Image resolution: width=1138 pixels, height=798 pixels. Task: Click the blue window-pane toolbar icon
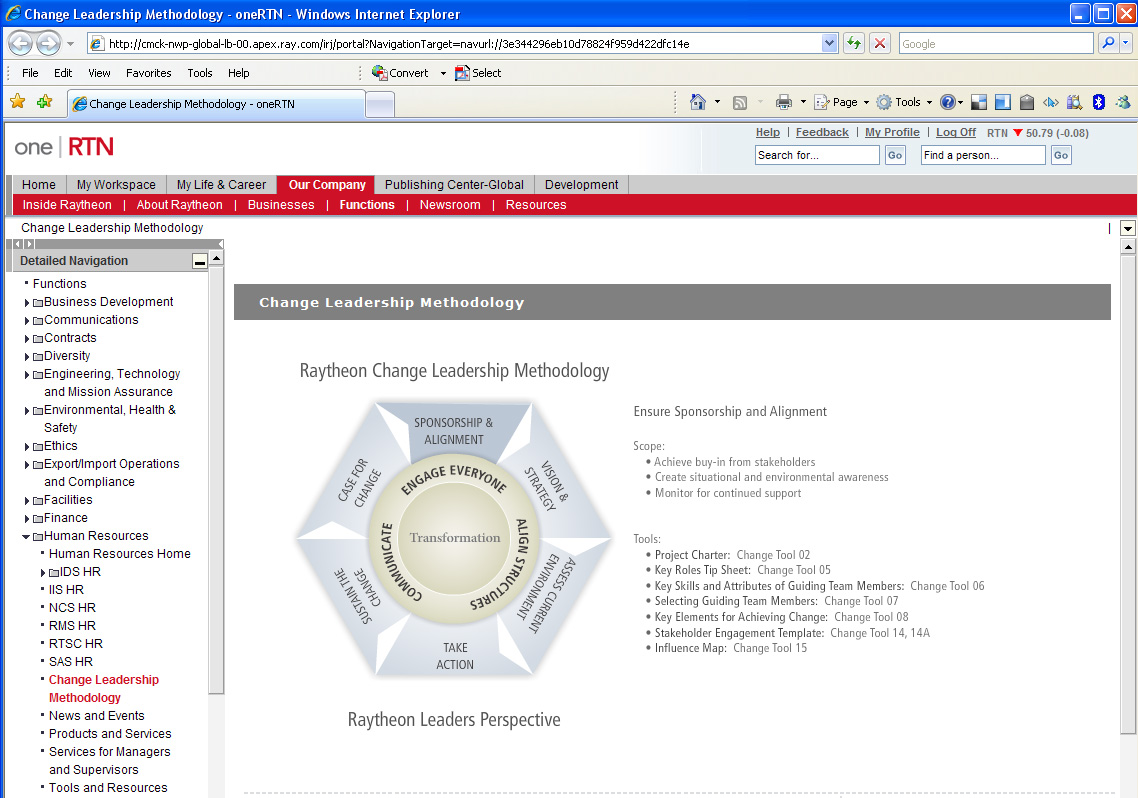point(1002,102)
